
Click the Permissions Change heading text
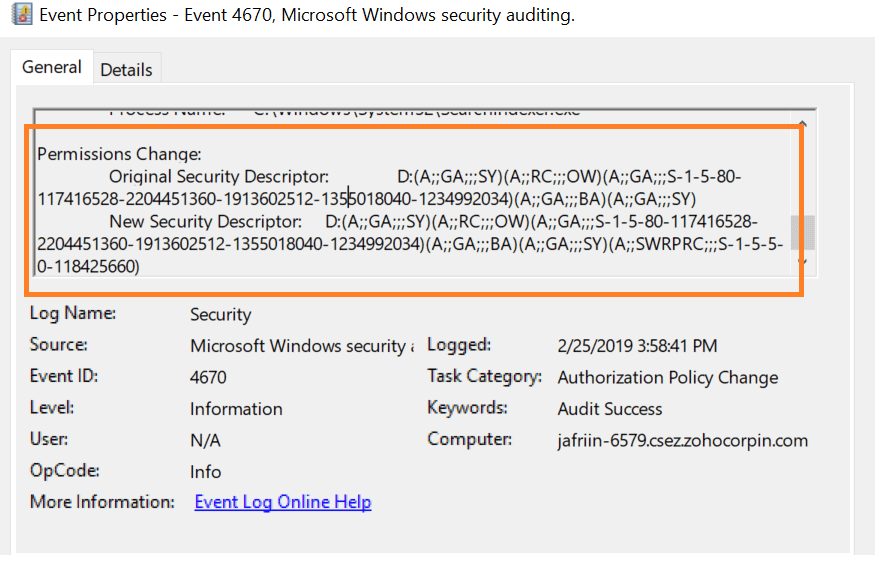click(120, 155)
